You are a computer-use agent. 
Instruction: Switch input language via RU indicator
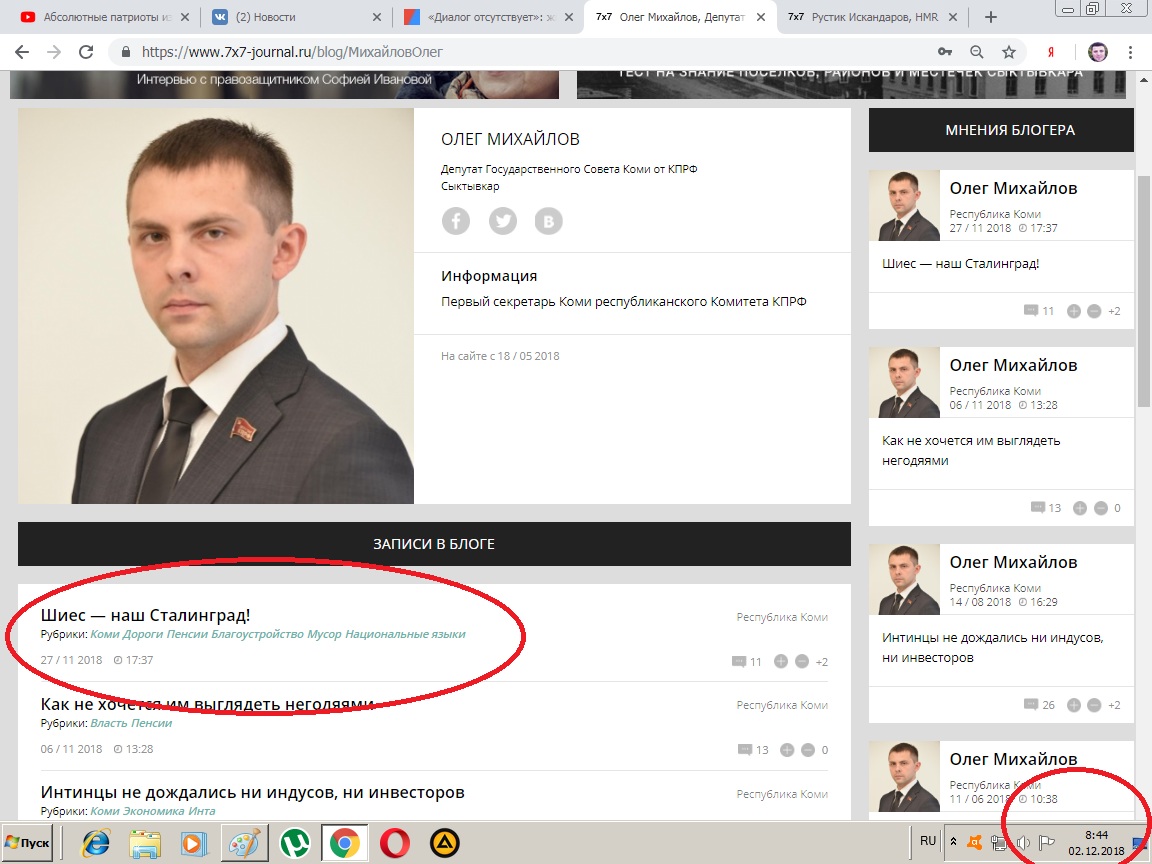(927, 841)
